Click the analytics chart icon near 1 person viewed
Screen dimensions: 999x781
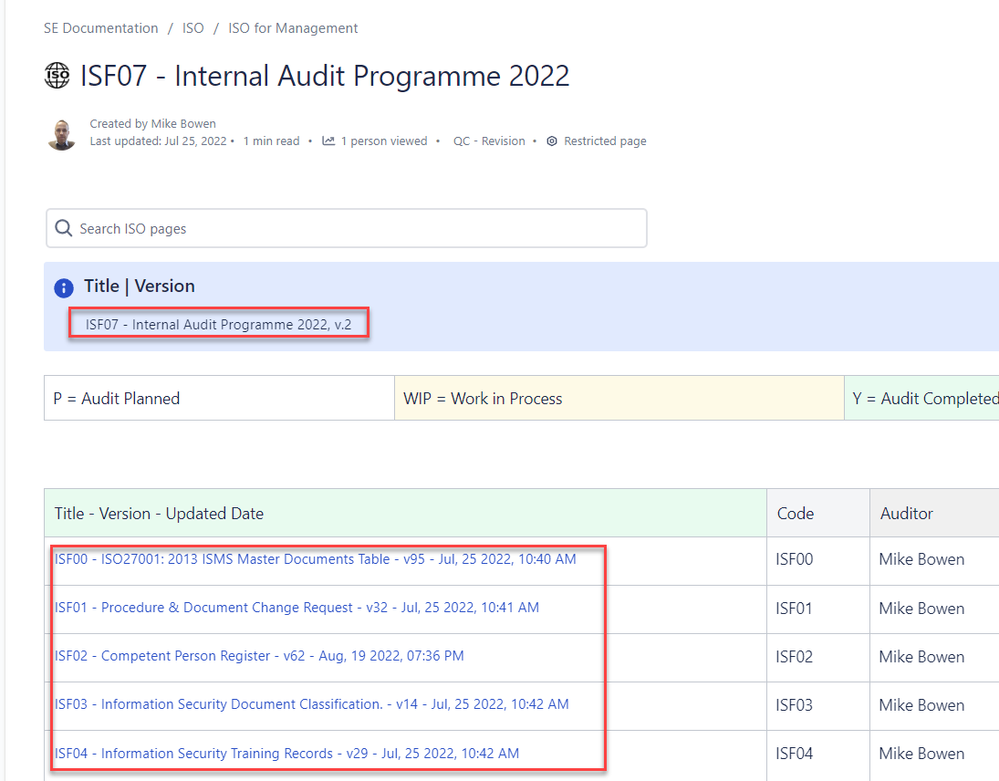[x=329, y=141]
